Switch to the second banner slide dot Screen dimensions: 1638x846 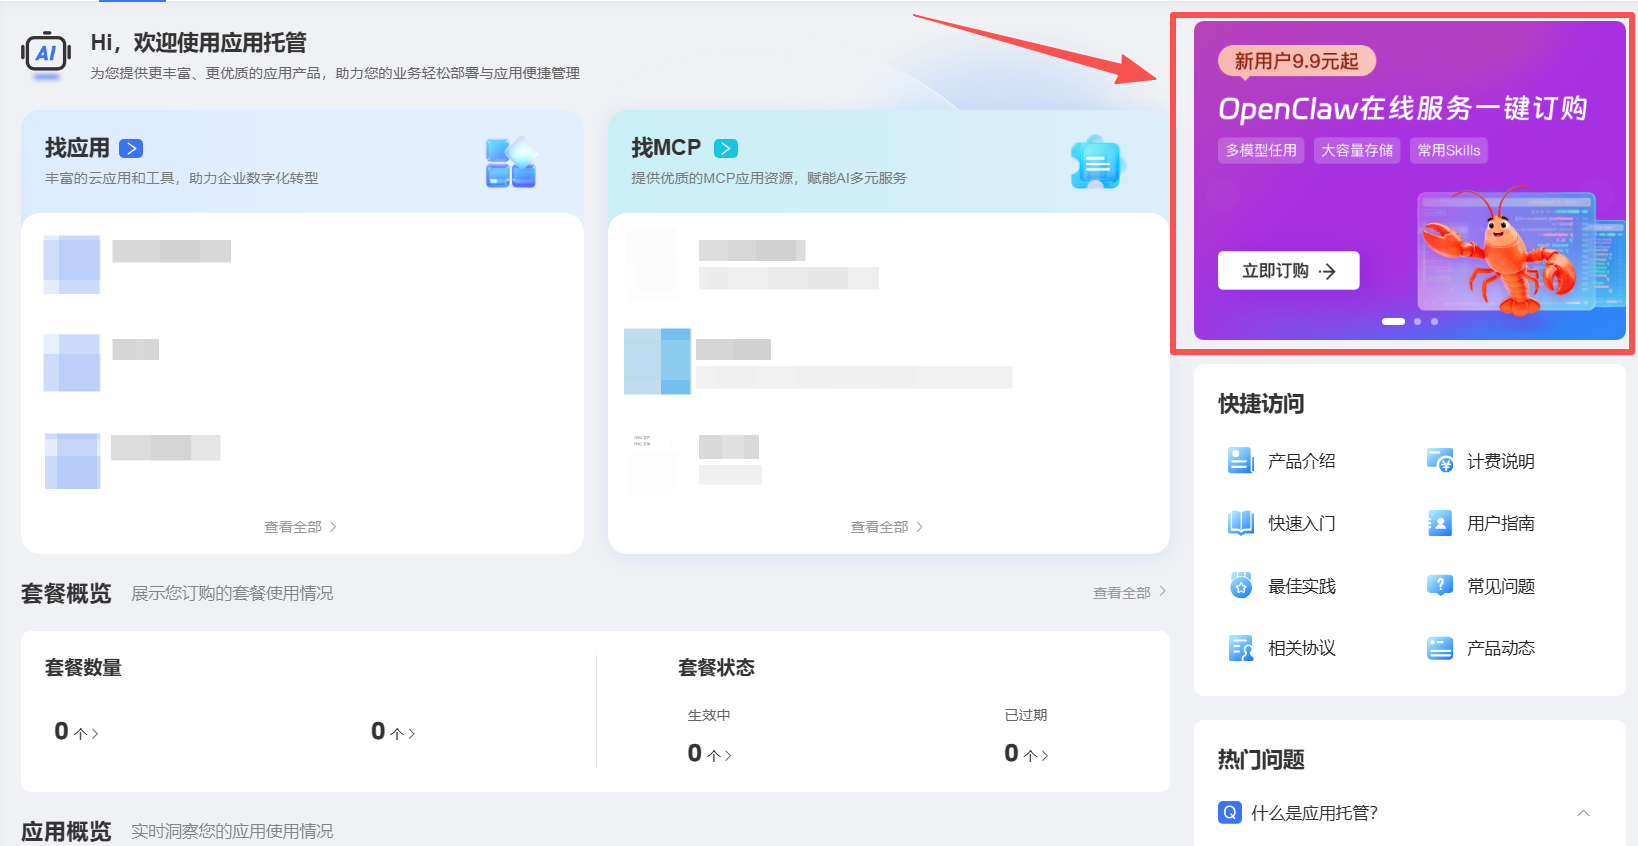click(x=1417, y=321)
